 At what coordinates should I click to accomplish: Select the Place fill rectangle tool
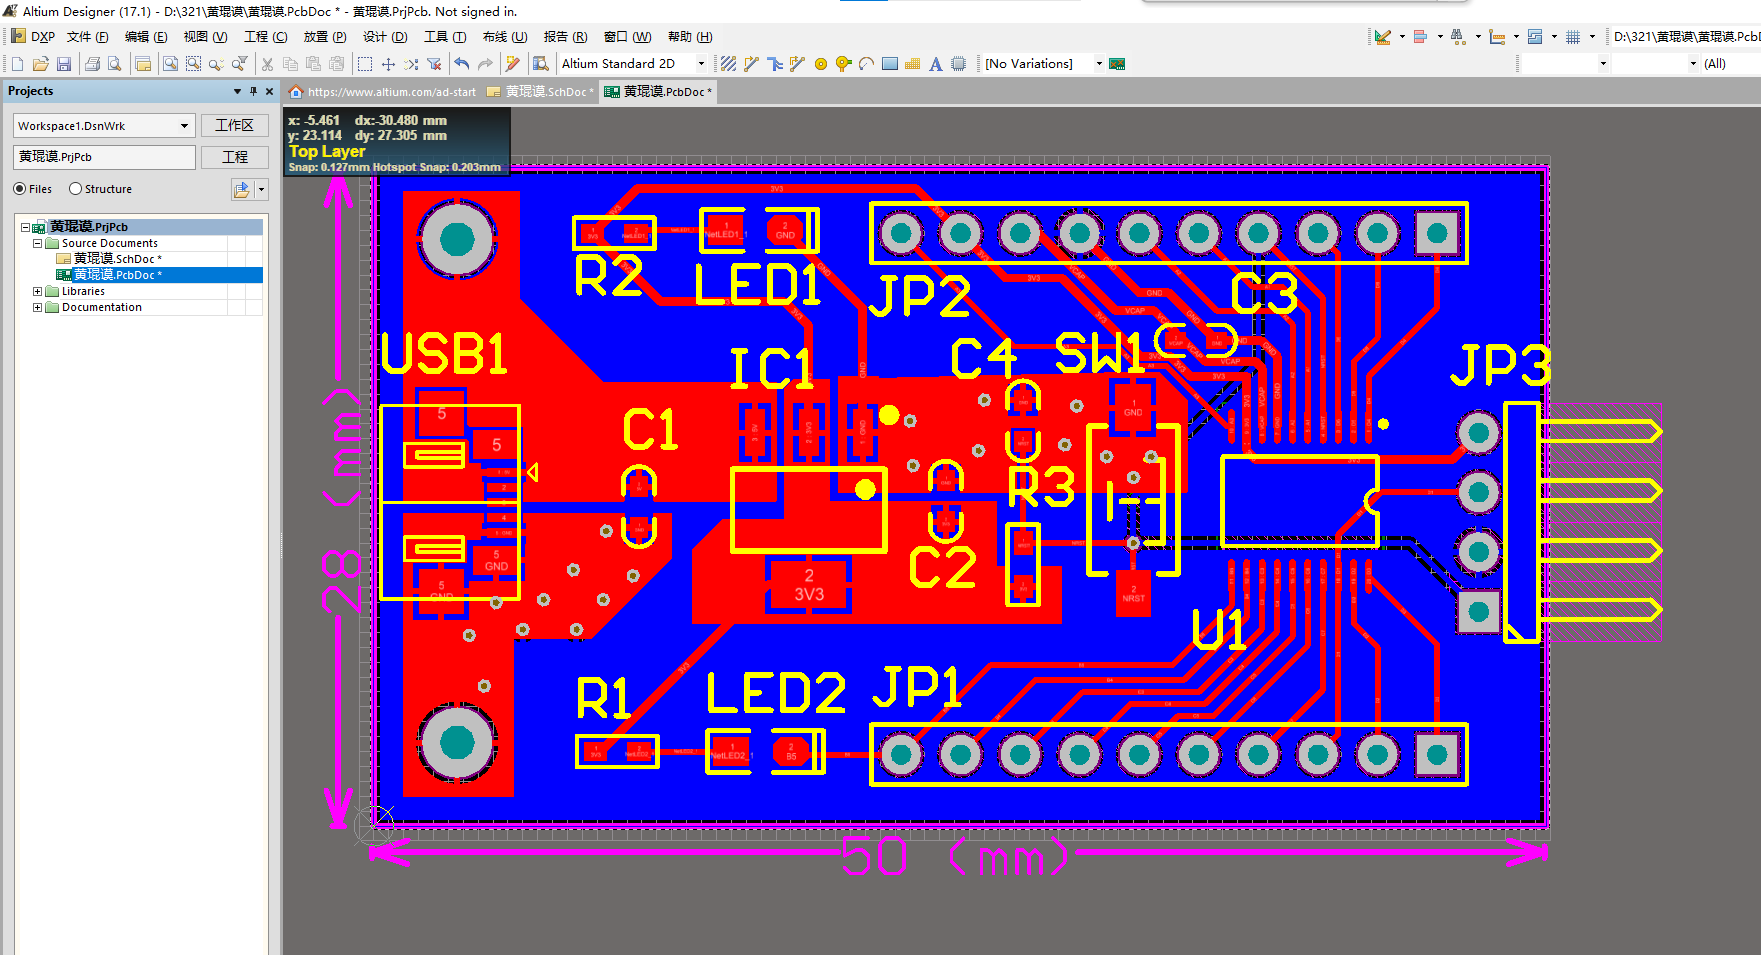tap(889, 64)
